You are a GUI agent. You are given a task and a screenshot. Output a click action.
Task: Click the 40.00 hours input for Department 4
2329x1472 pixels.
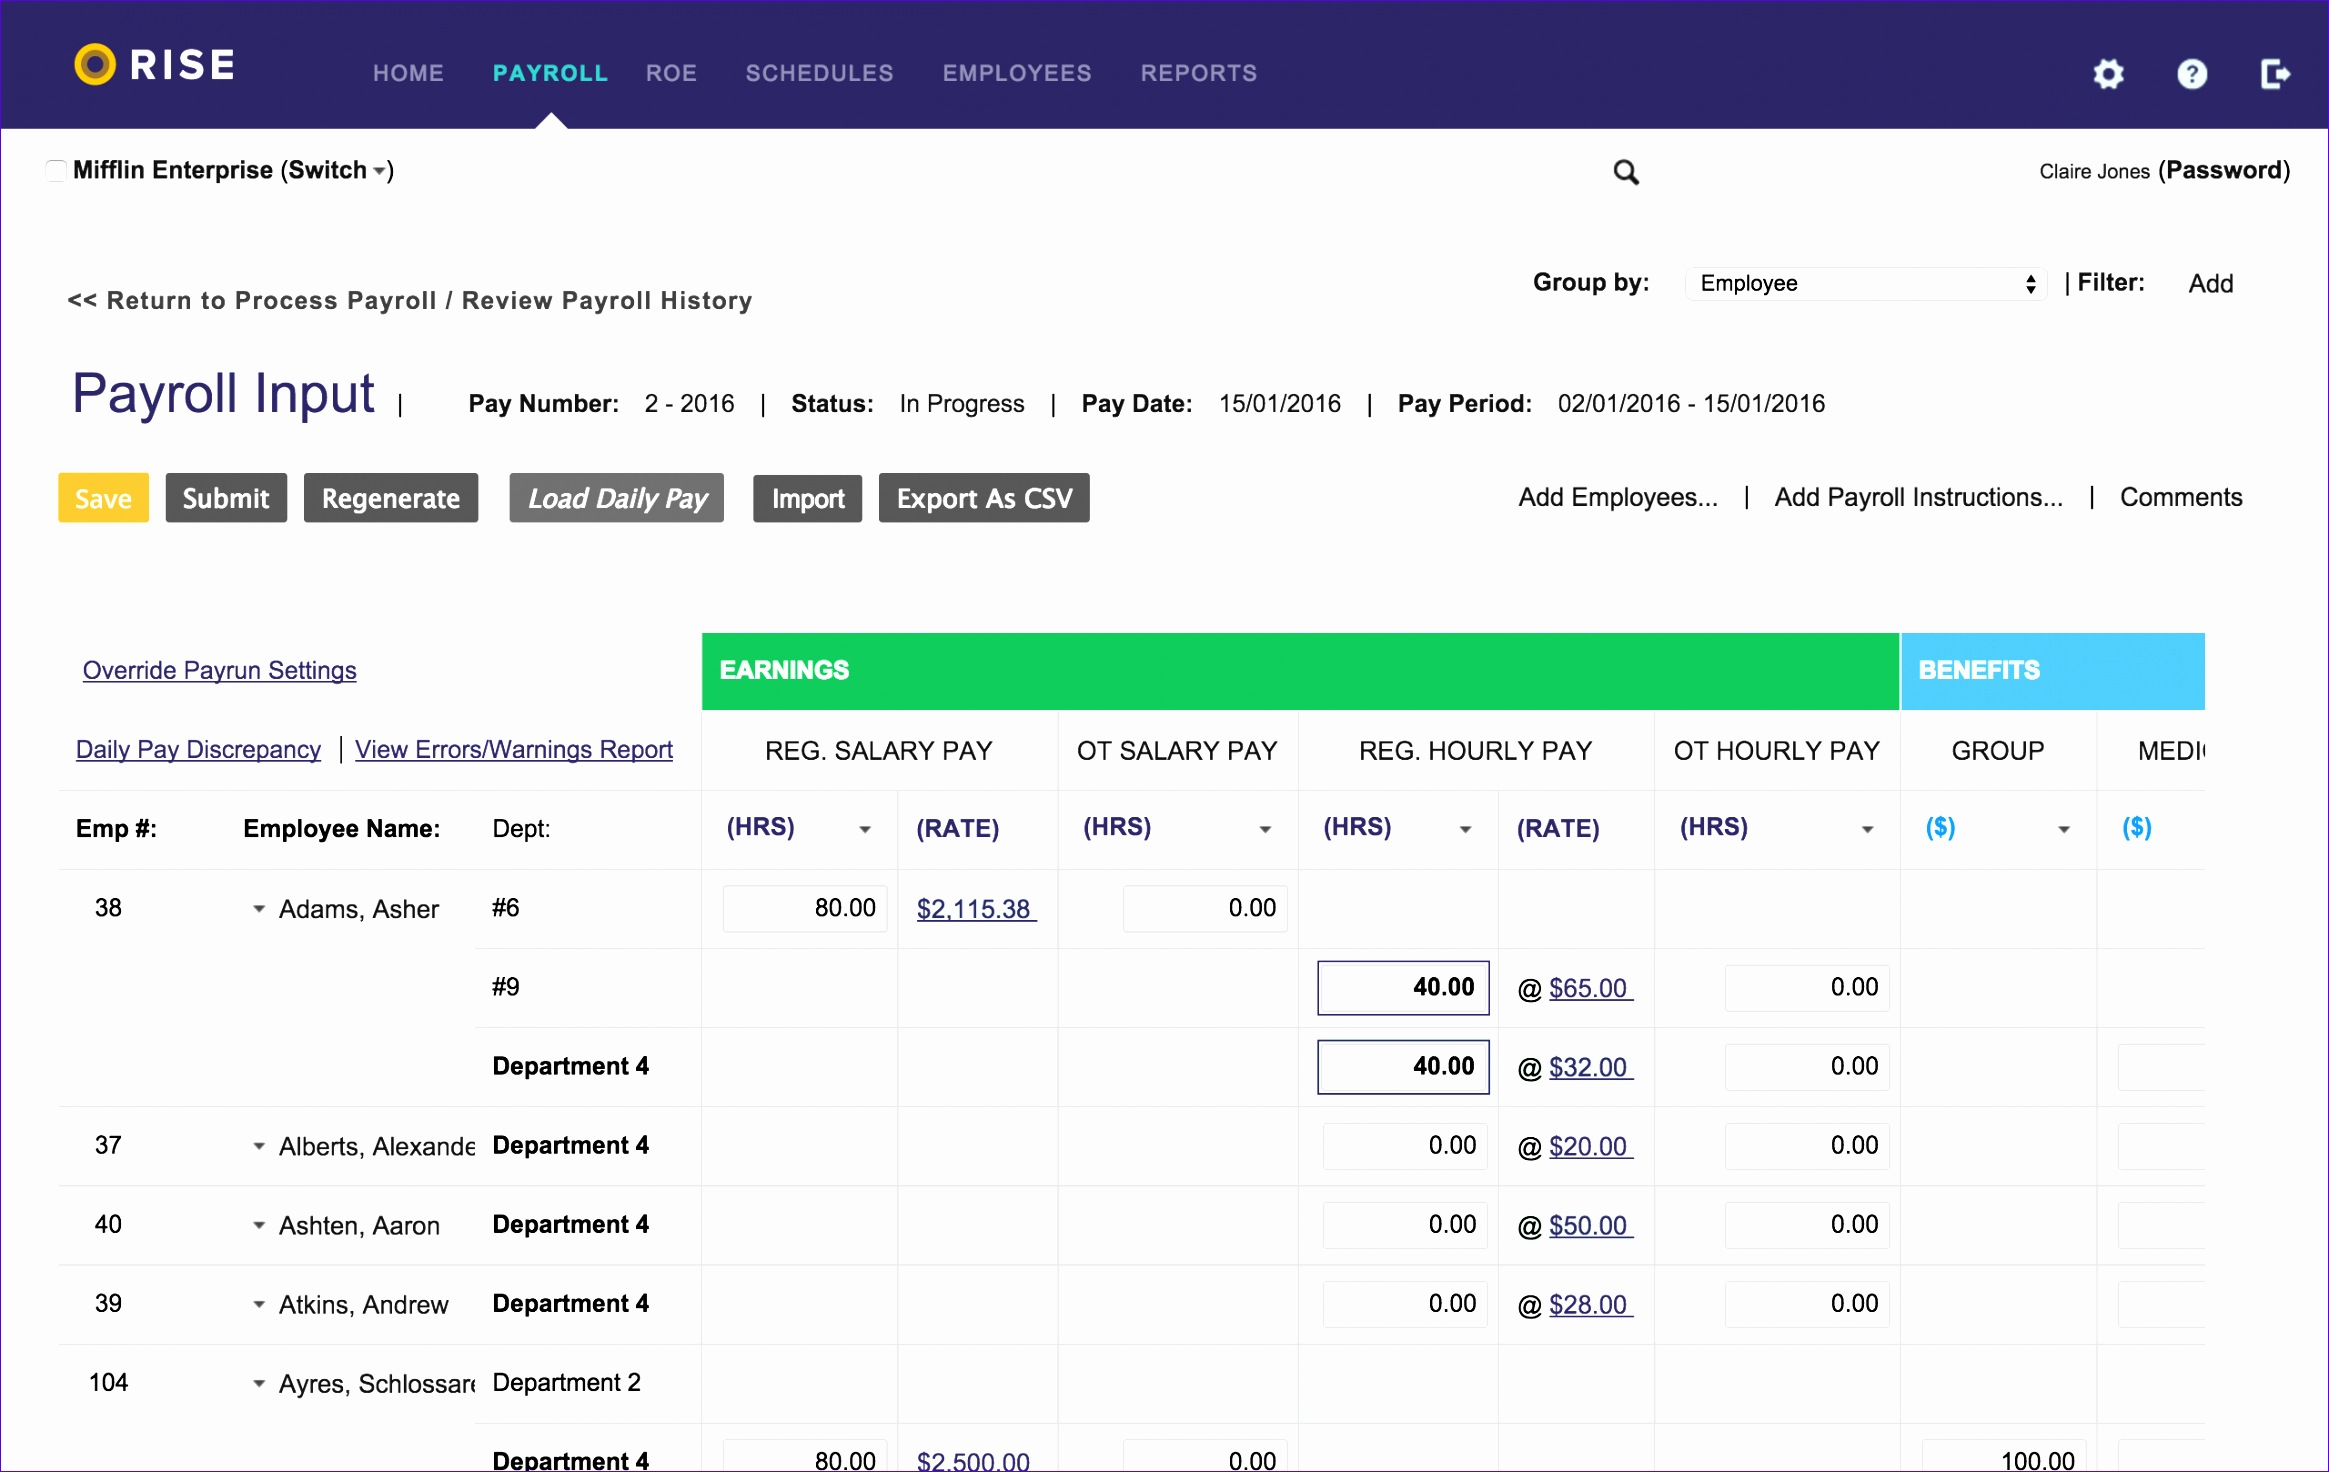(1403, 1066)
